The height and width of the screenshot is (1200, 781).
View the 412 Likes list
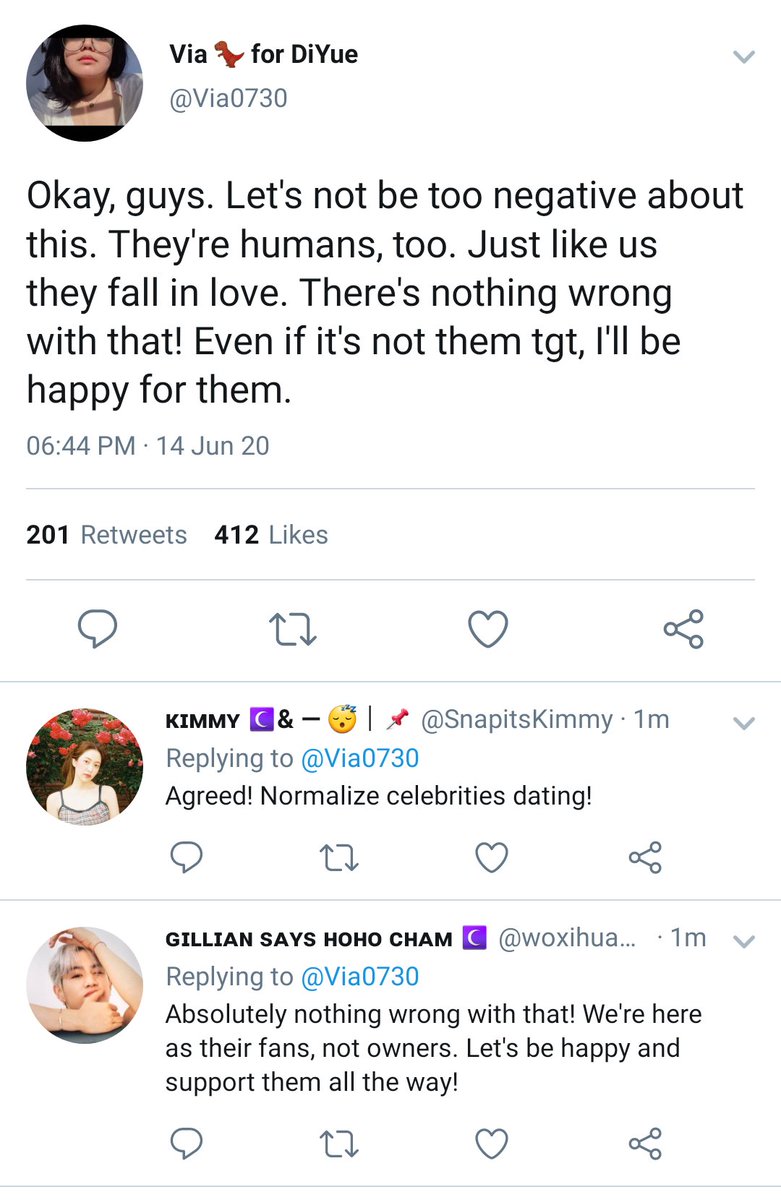271,535
